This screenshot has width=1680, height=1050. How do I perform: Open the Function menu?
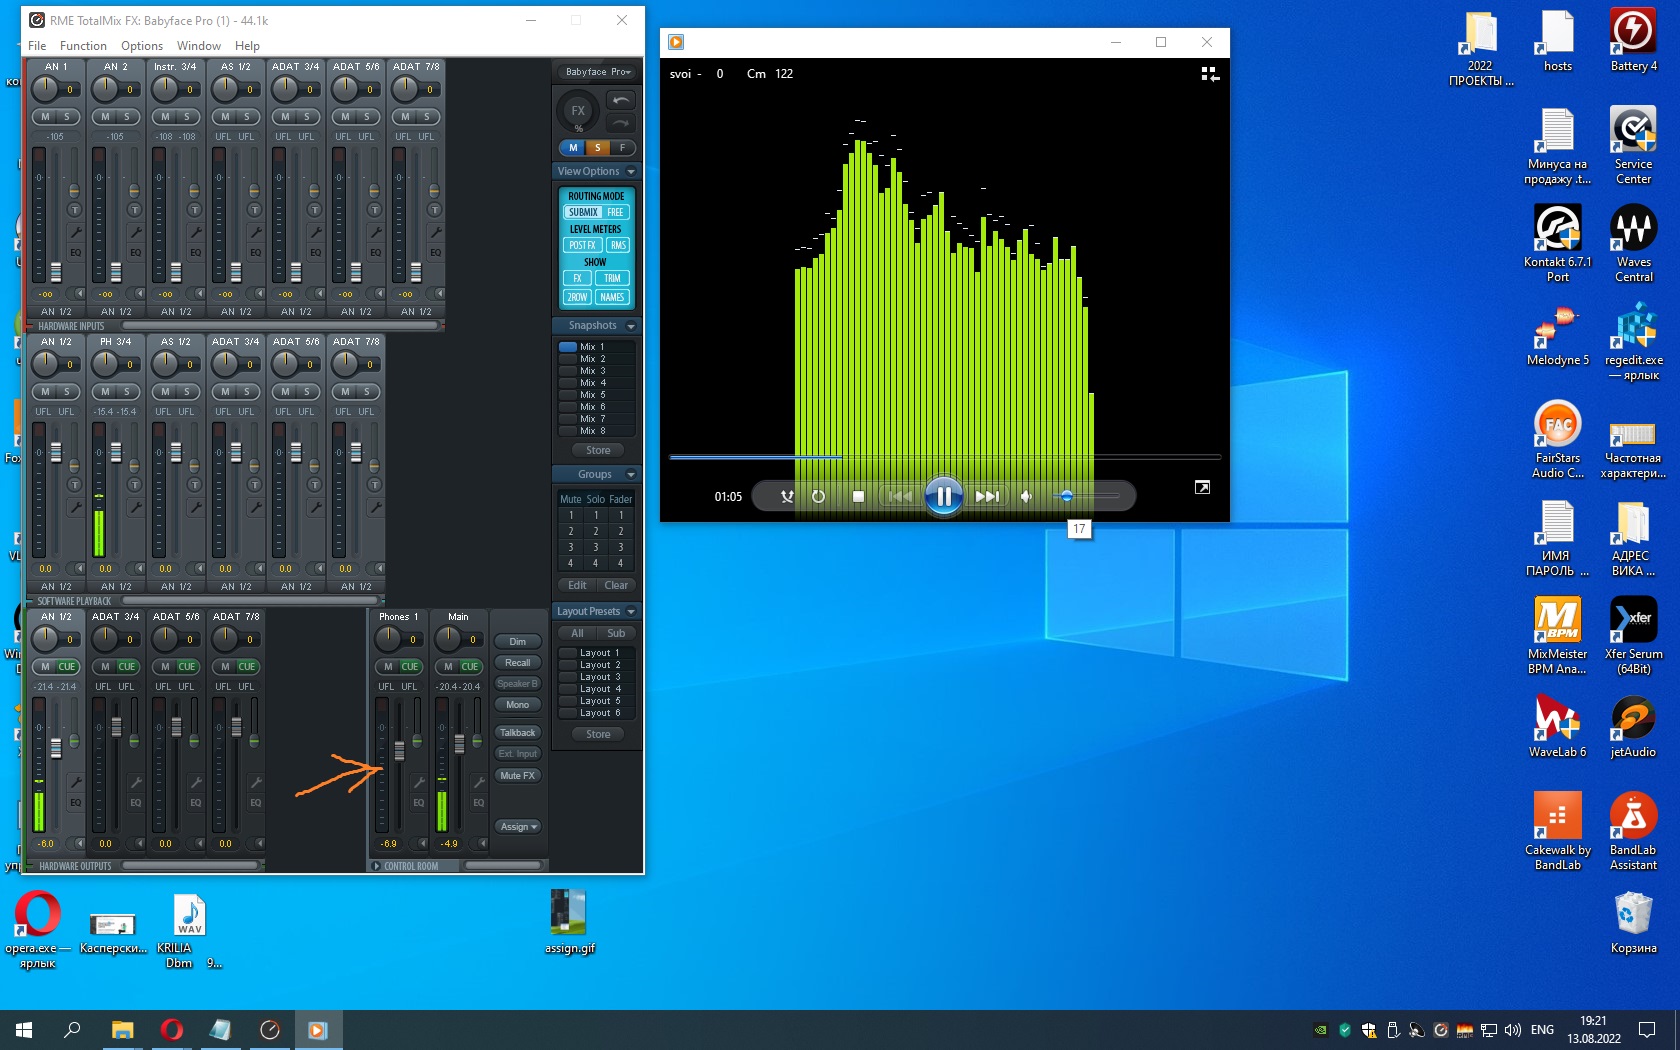point(83,46)
